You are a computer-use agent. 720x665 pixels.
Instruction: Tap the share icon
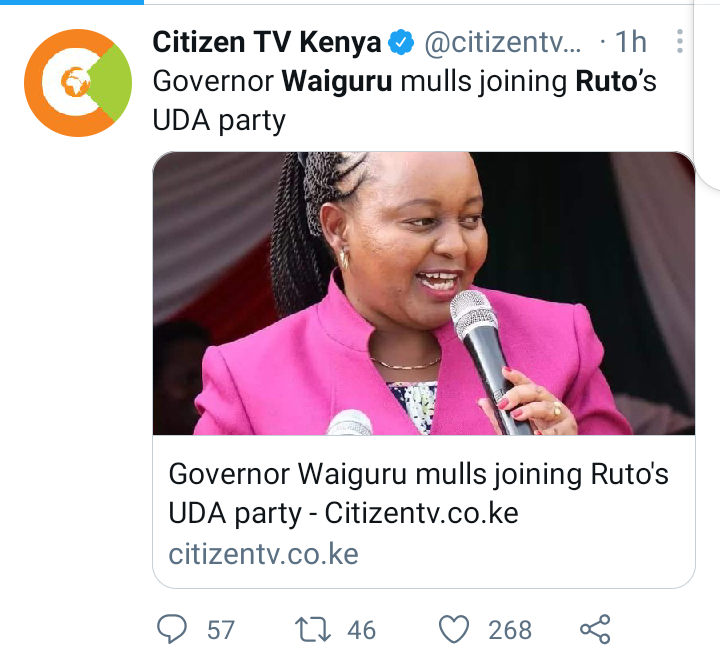595,629
